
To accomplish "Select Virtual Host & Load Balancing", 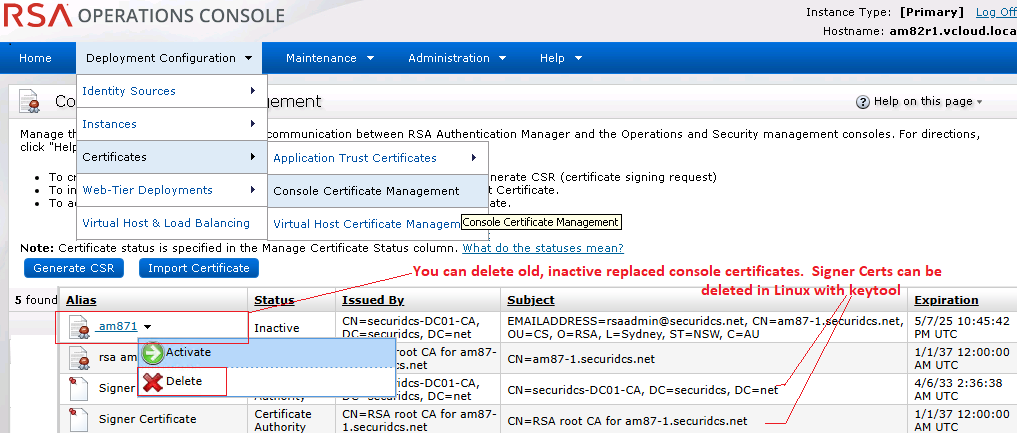I will (166, 223).
